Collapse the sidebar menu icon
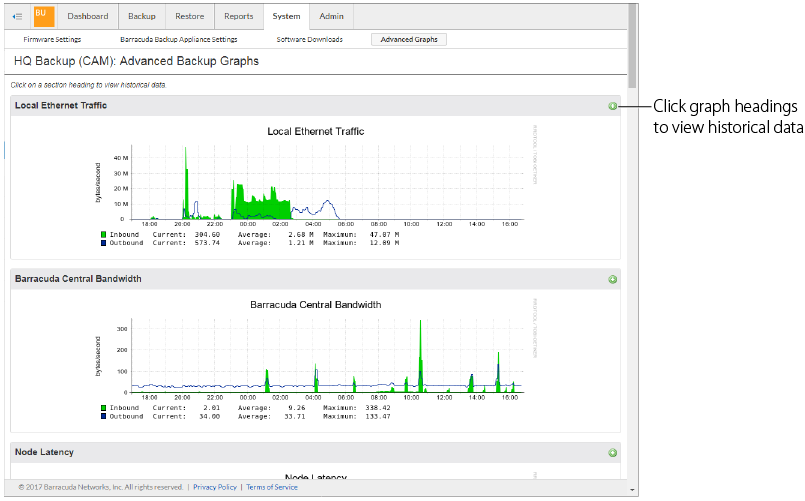This screenshot has height=501, width=805. (x=17, y=16)
